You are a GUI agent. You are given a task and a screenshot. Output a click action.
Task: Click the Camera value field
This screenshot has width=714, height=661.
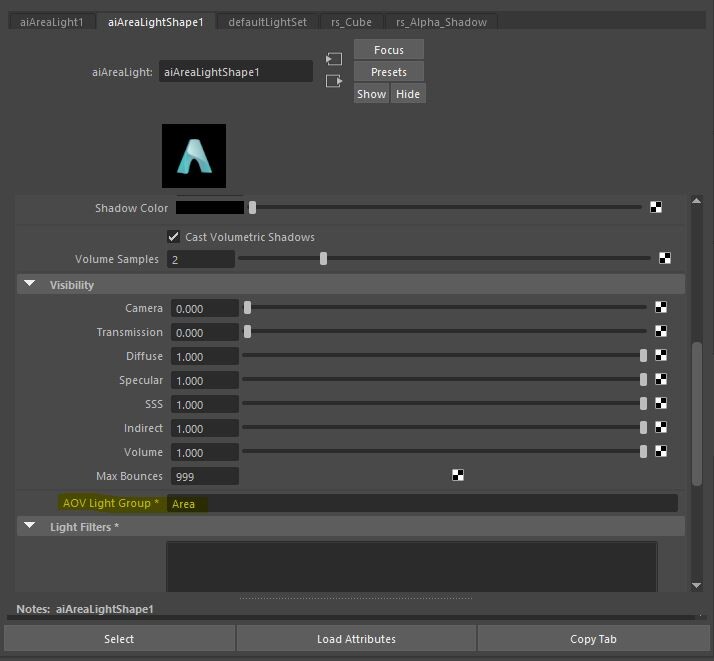click(204, 308)
